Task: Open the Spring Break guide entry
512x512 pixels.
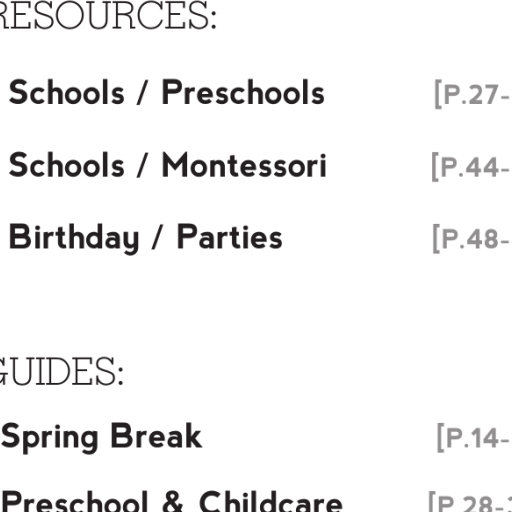Action: point(102,437)
